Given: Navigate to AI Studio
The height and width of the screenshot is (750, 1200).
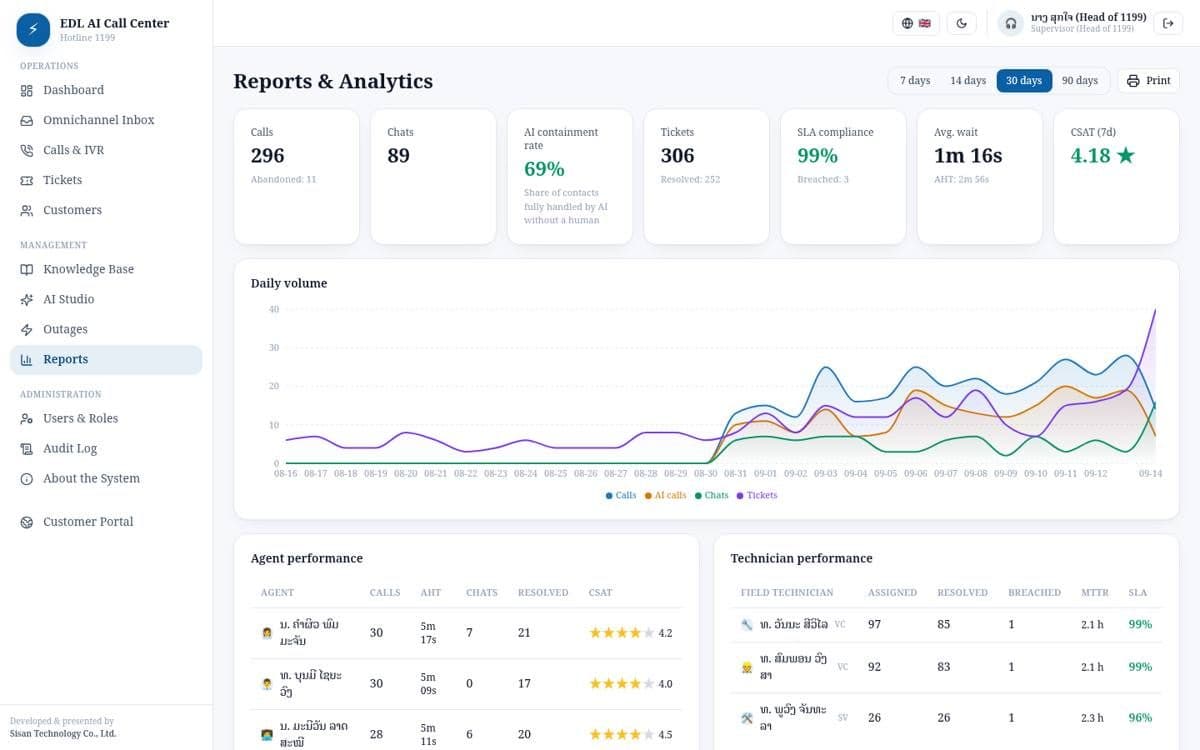Looking at the screenshot, I should point(106,299).
